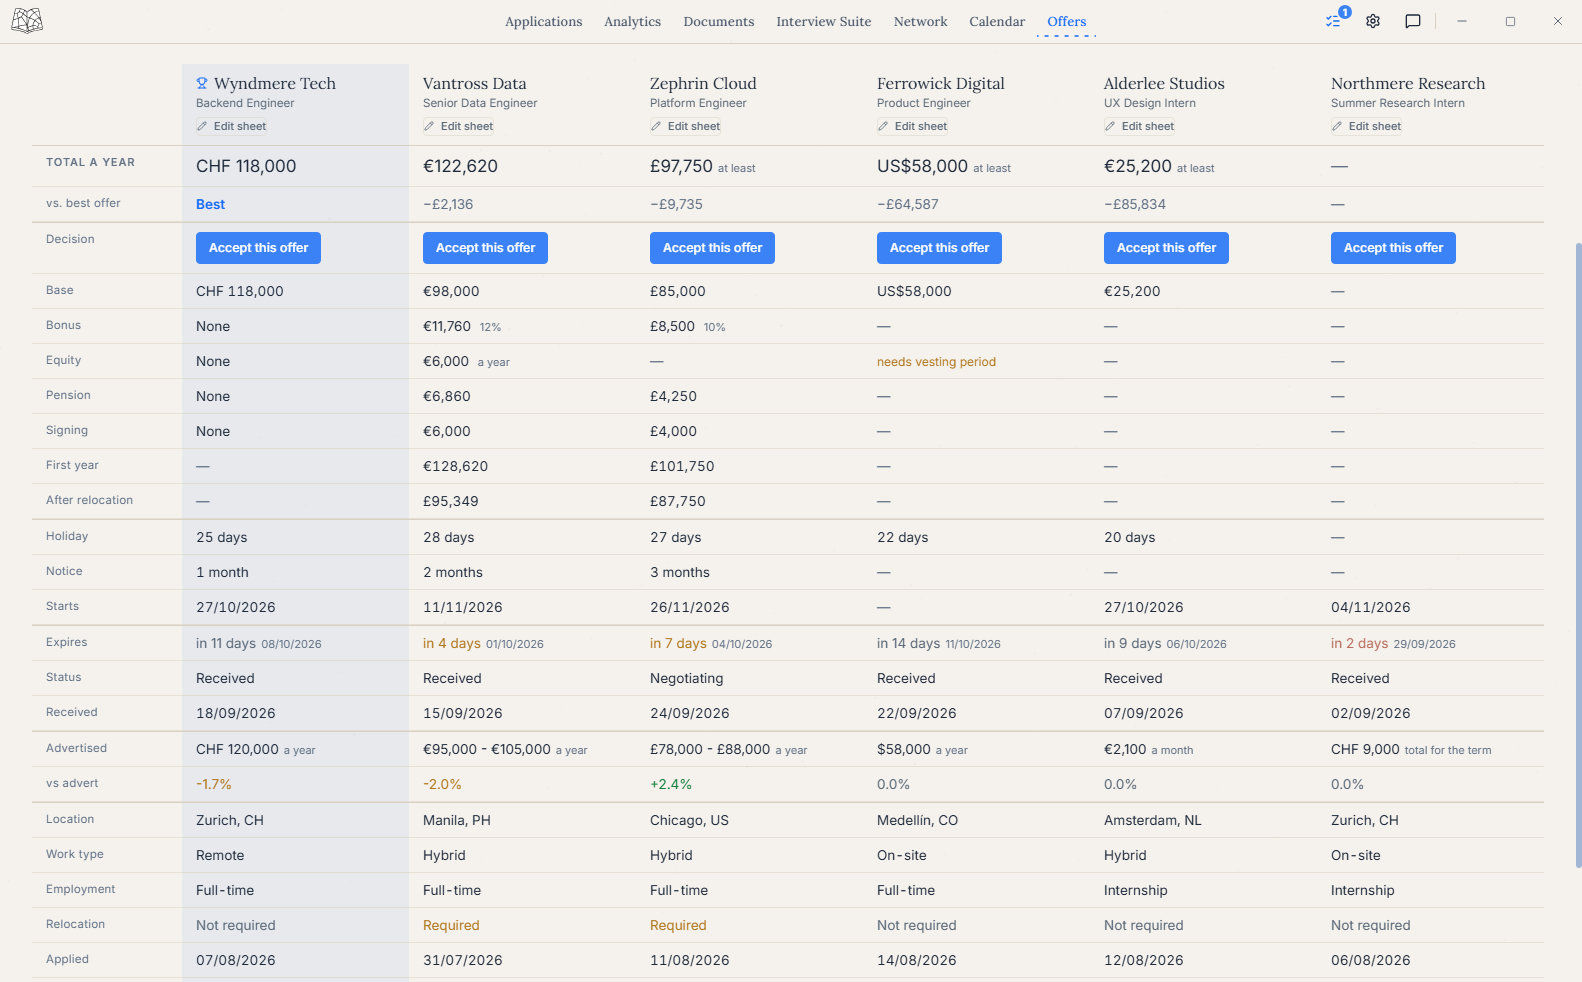Click the €11,760 bonus value
Screen dimensions: 1582x982
point(447,326)
